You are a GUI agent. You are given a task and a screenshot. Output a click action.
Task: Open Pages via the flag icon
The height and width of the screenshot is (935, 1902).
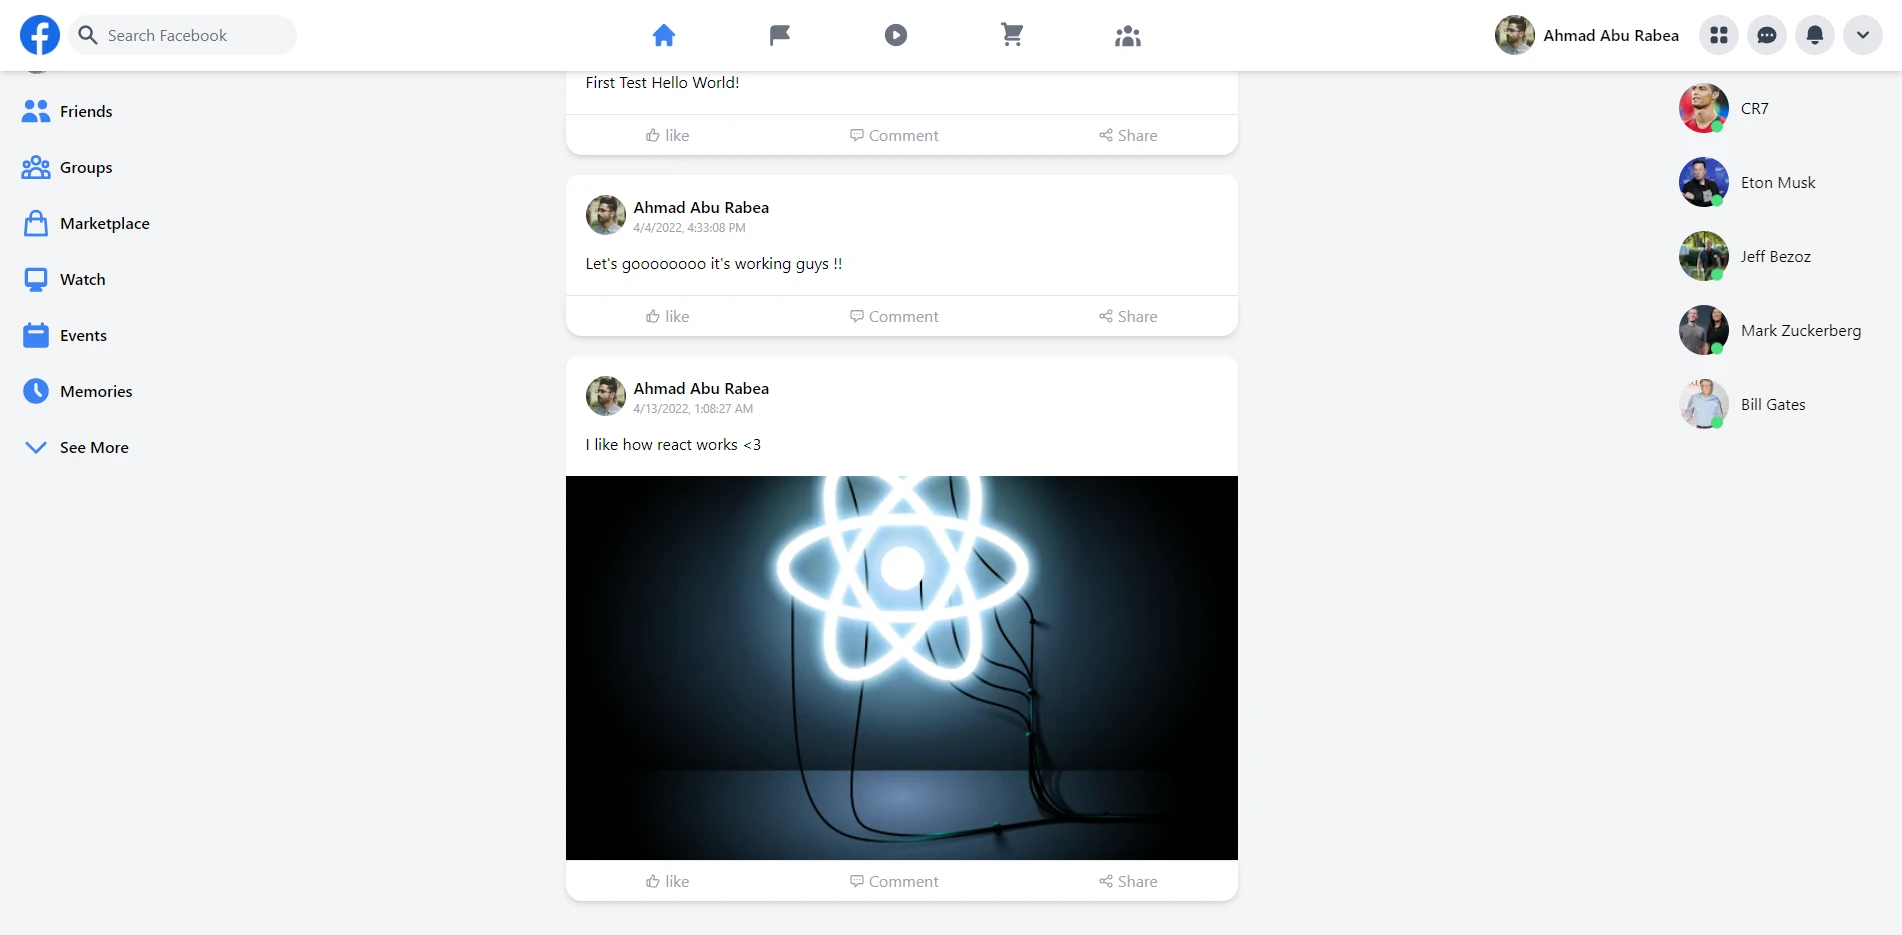tap(780, 36)
